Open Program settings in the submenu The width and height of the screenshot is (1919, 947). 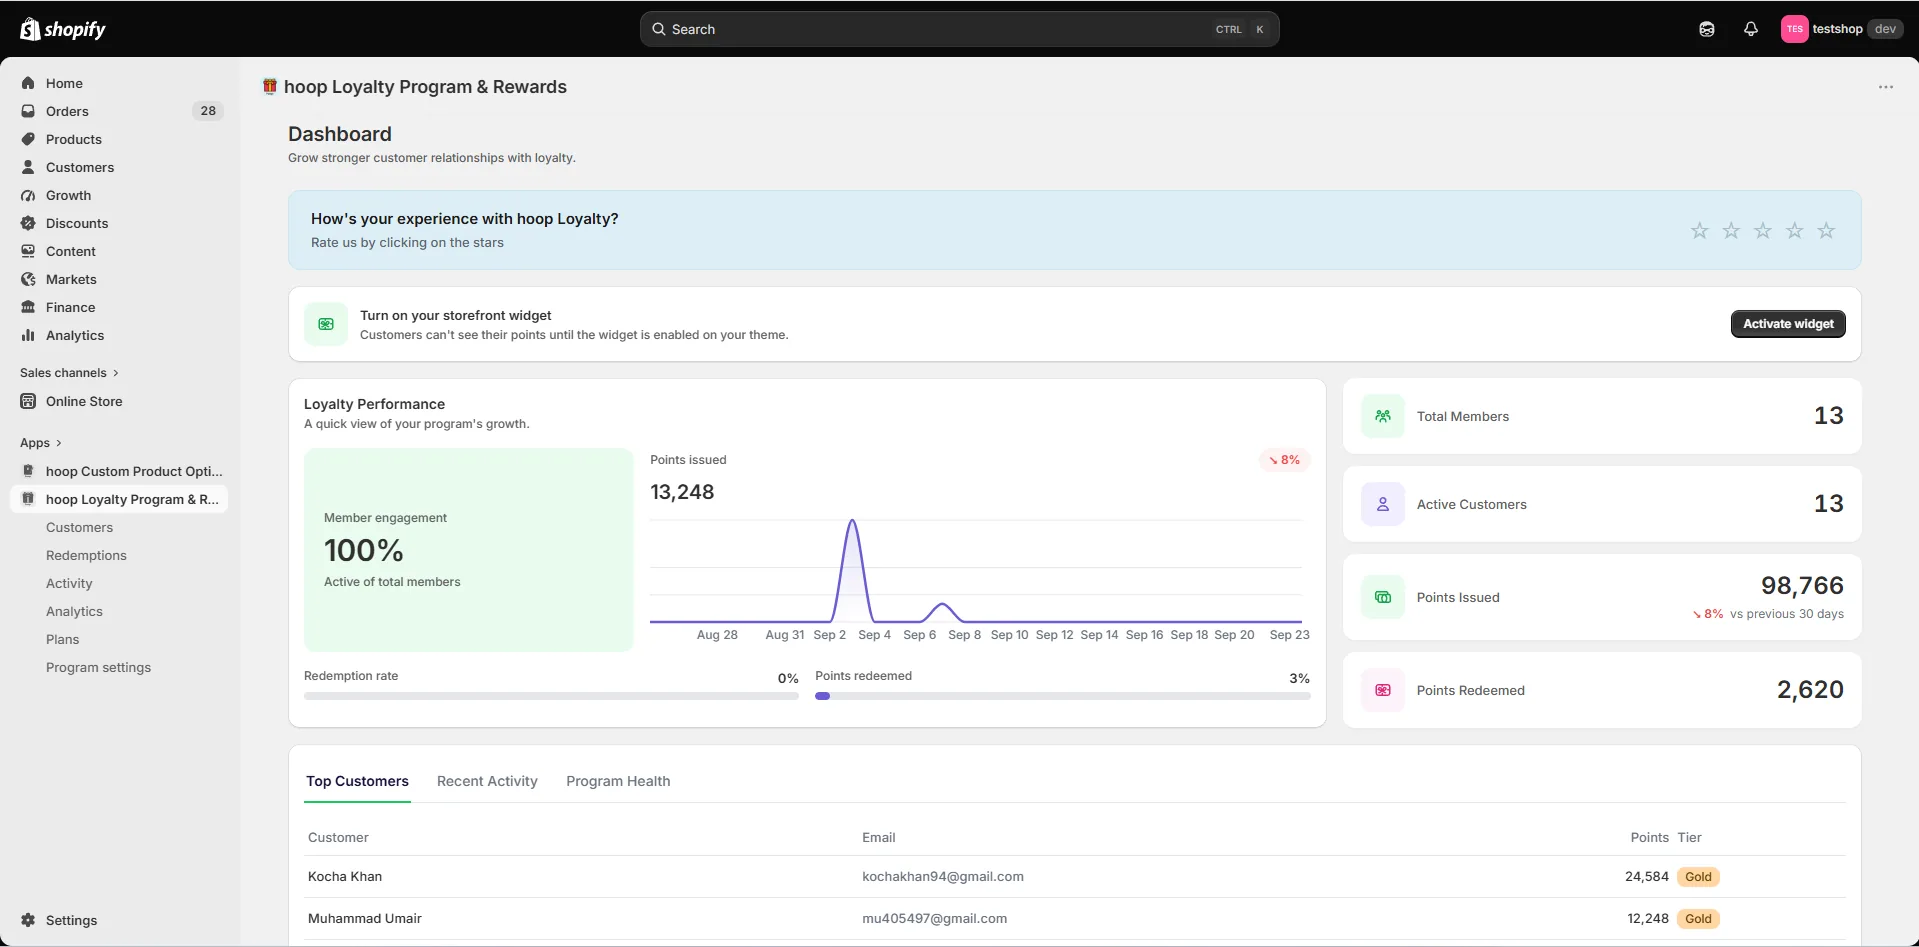[98, 667]
